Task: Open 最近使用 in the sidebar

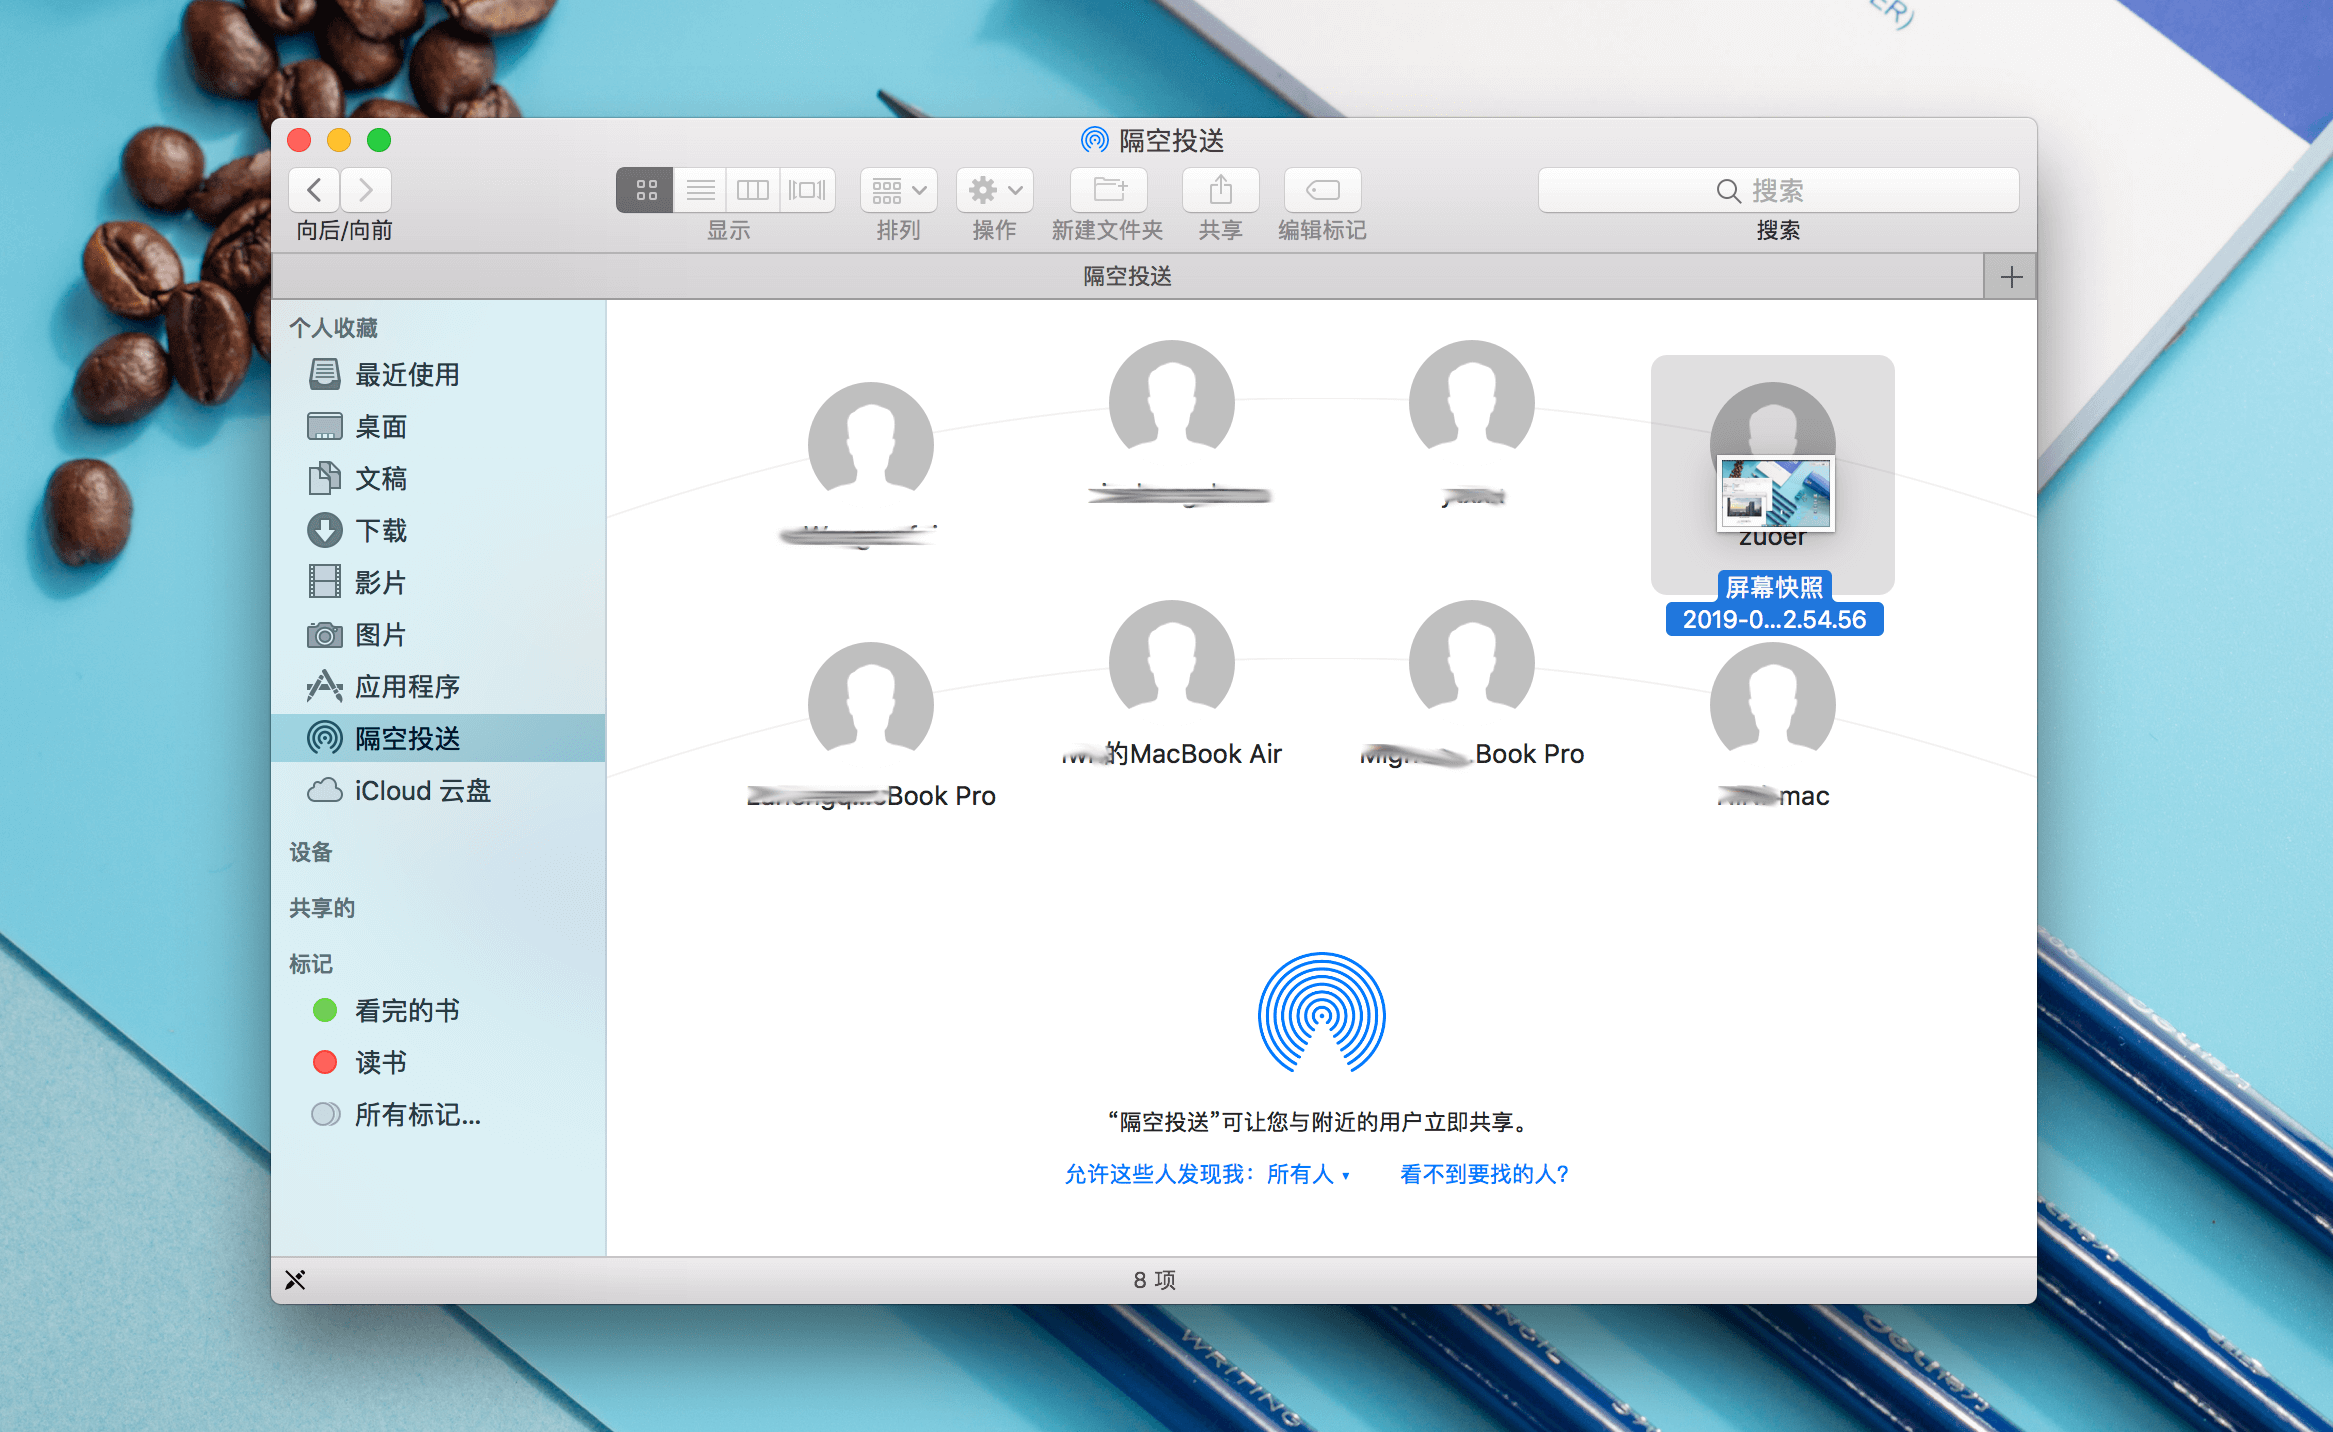Action: click(438, 375)
